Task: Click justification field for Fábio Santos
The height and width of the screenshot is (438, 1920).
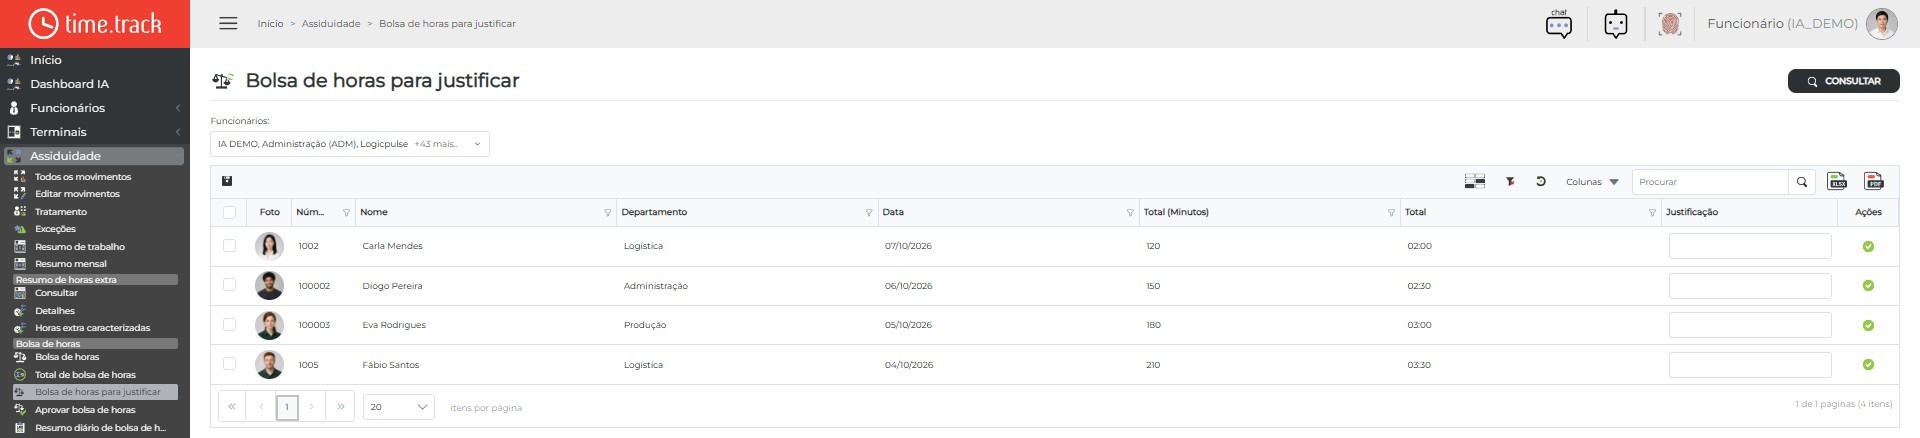Action: [x=1750, y=365]
